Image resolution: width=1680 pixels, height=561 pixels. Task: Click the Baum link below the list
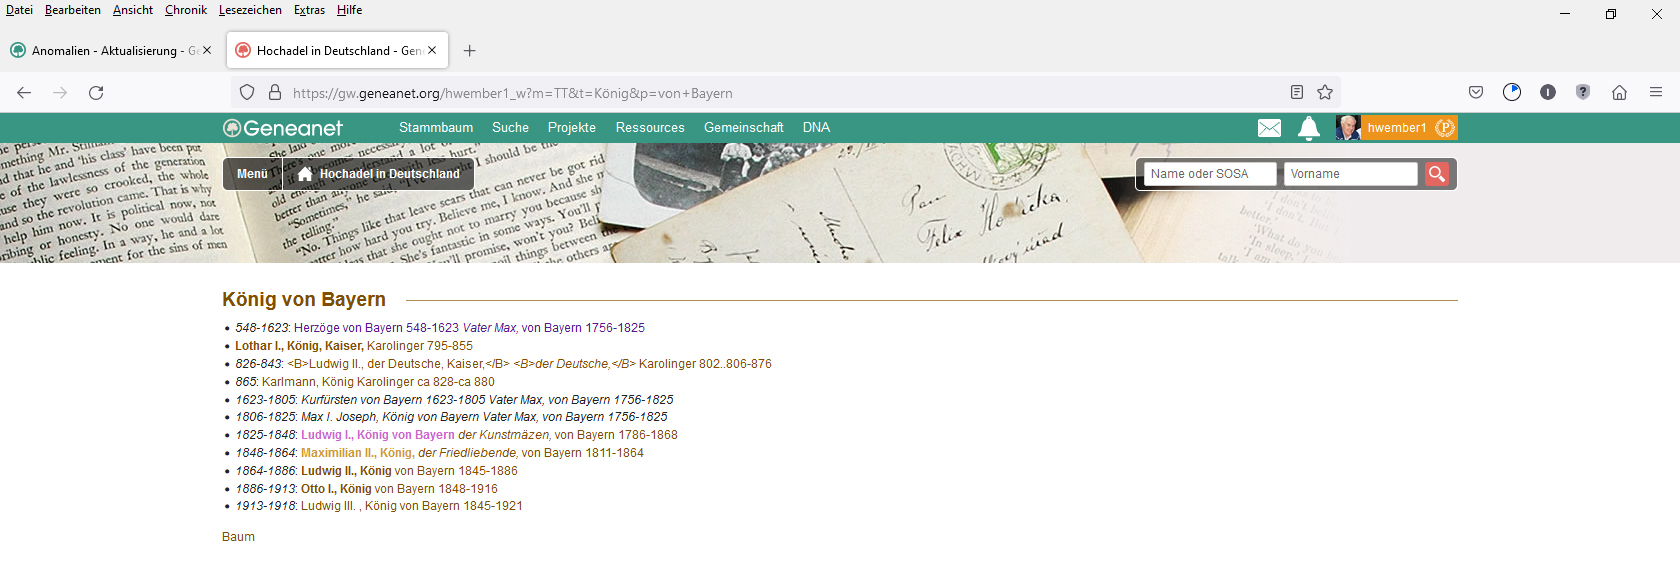(x=238, y=537)
